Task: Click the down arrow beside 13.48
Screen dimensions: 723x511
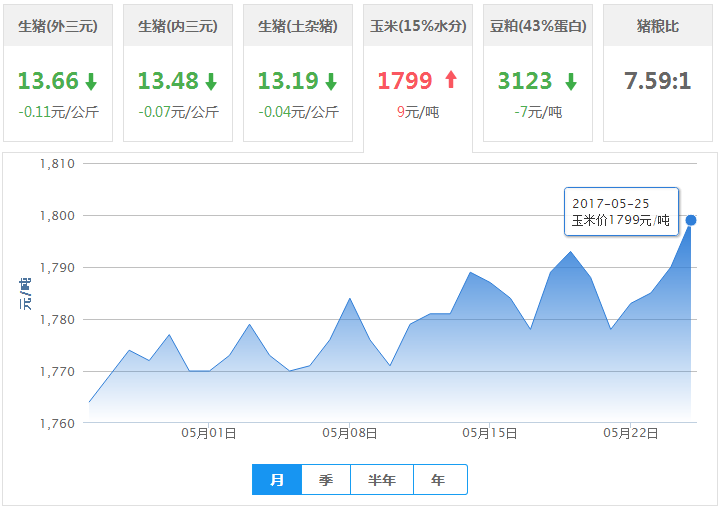Action: [211, 81]
